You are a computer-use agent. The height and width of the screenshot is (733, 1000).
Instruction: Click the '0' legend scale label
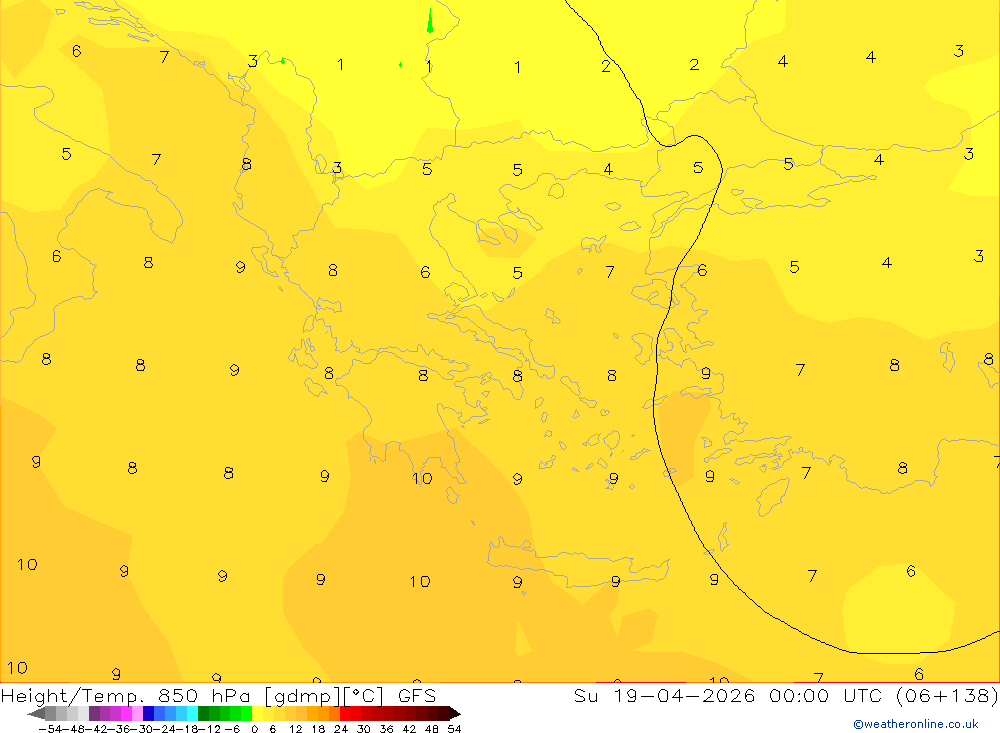pyautogui.click(x=254, y=729)
